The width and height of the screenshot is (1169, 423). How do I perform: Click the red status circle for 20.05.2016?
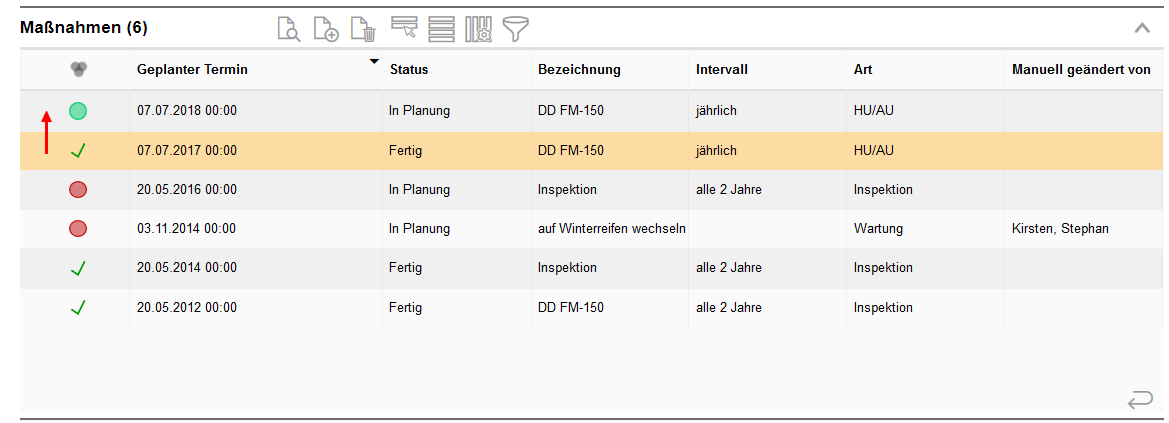point(78,189)
